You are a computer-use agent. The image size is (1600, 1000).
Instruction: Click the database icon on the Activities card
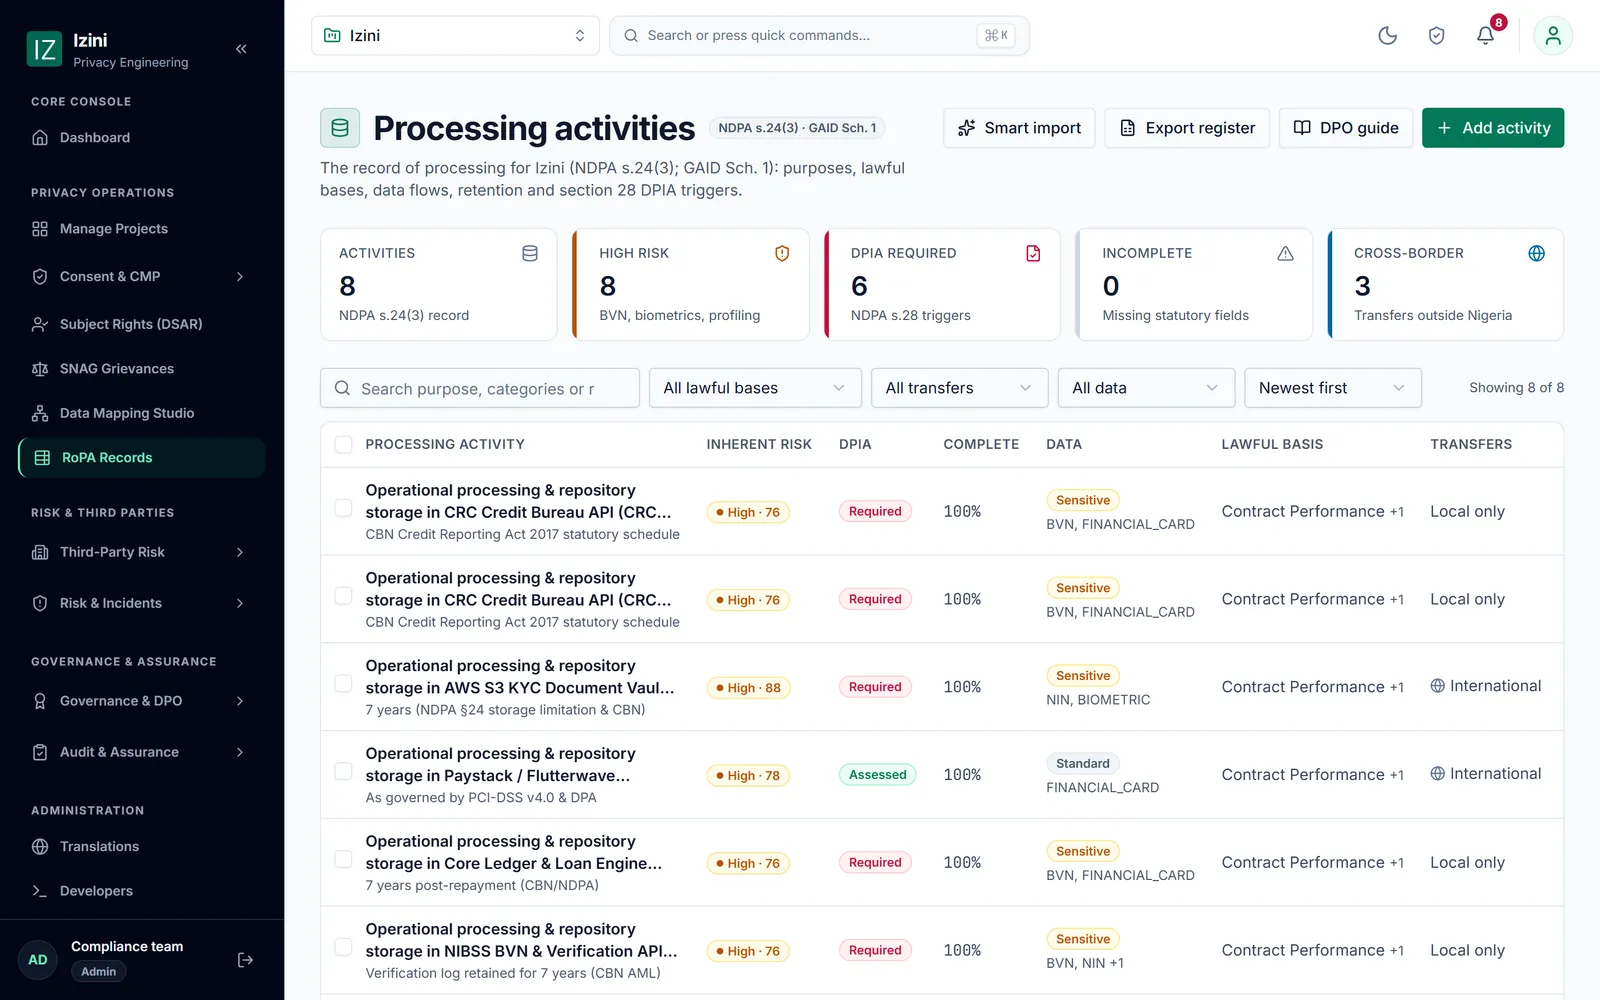[530, 254]
